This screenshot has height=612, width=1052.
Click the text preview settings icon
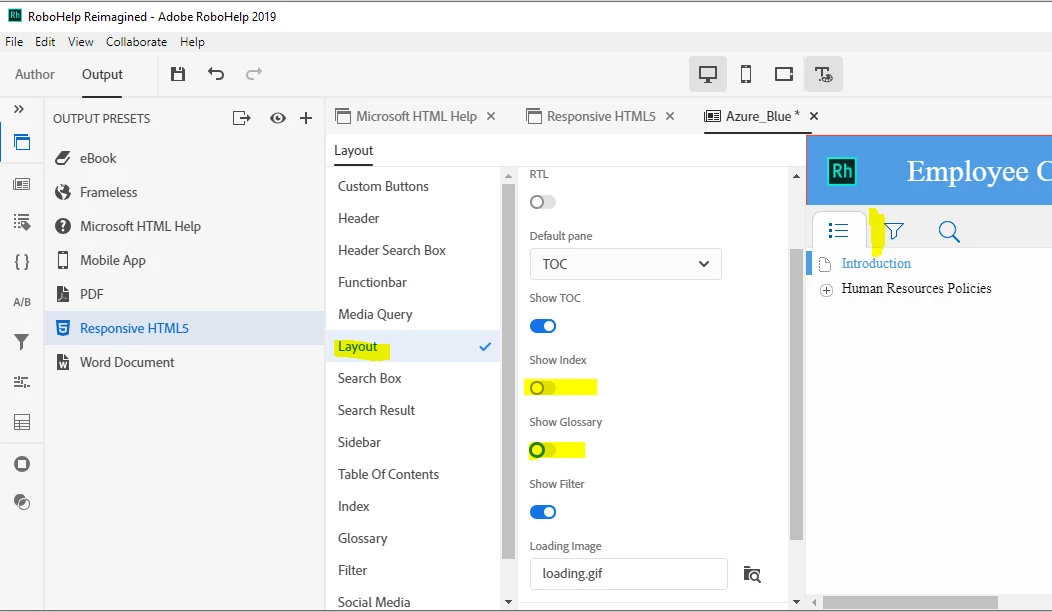824,74
